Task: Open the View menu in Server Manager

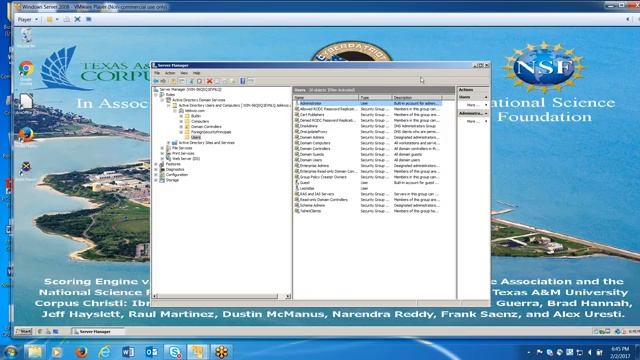Action: [184, 73]
